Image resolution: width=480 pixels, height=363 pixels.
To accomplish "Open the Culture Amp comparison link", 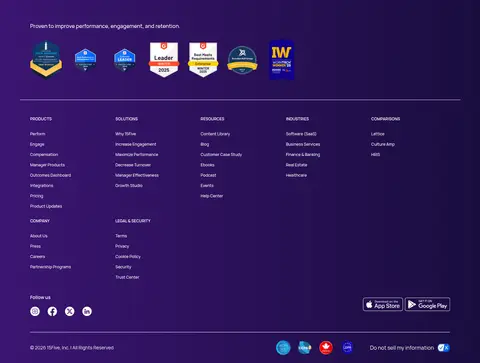I will click(383, 144).
